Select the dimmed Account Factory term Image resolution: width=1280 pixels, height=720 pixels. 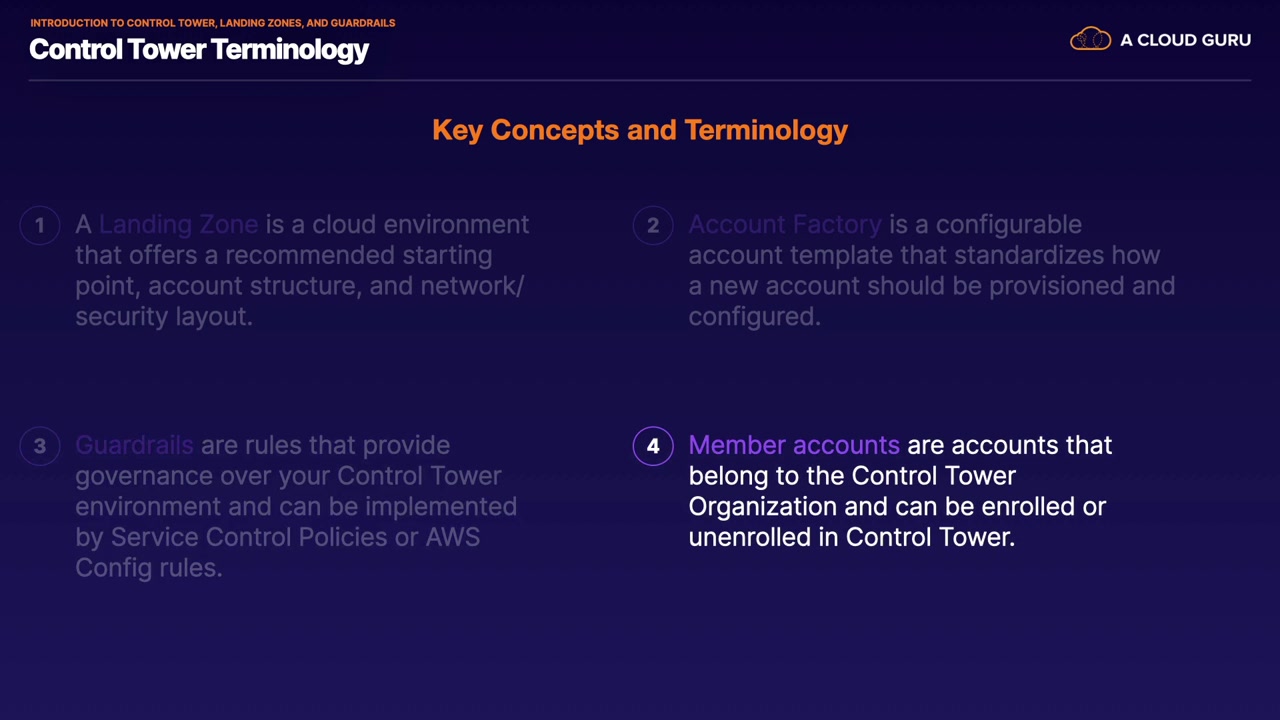tap(785, 225)
